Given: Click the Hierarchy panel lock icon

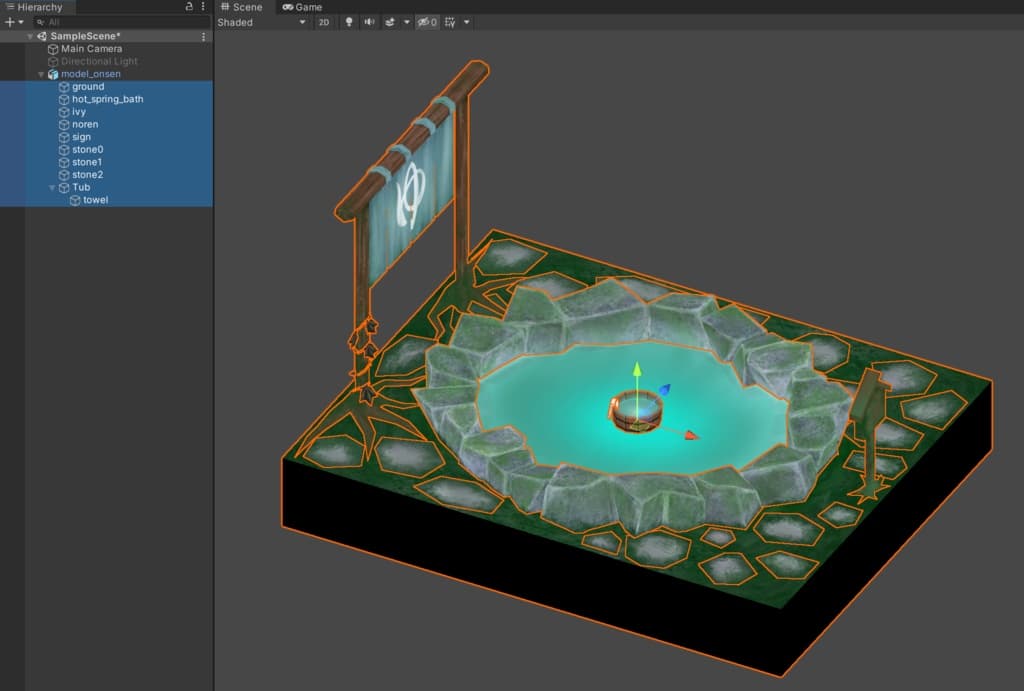Looking at the screenshot, I should pyautogui.click(x=190, y=7).
